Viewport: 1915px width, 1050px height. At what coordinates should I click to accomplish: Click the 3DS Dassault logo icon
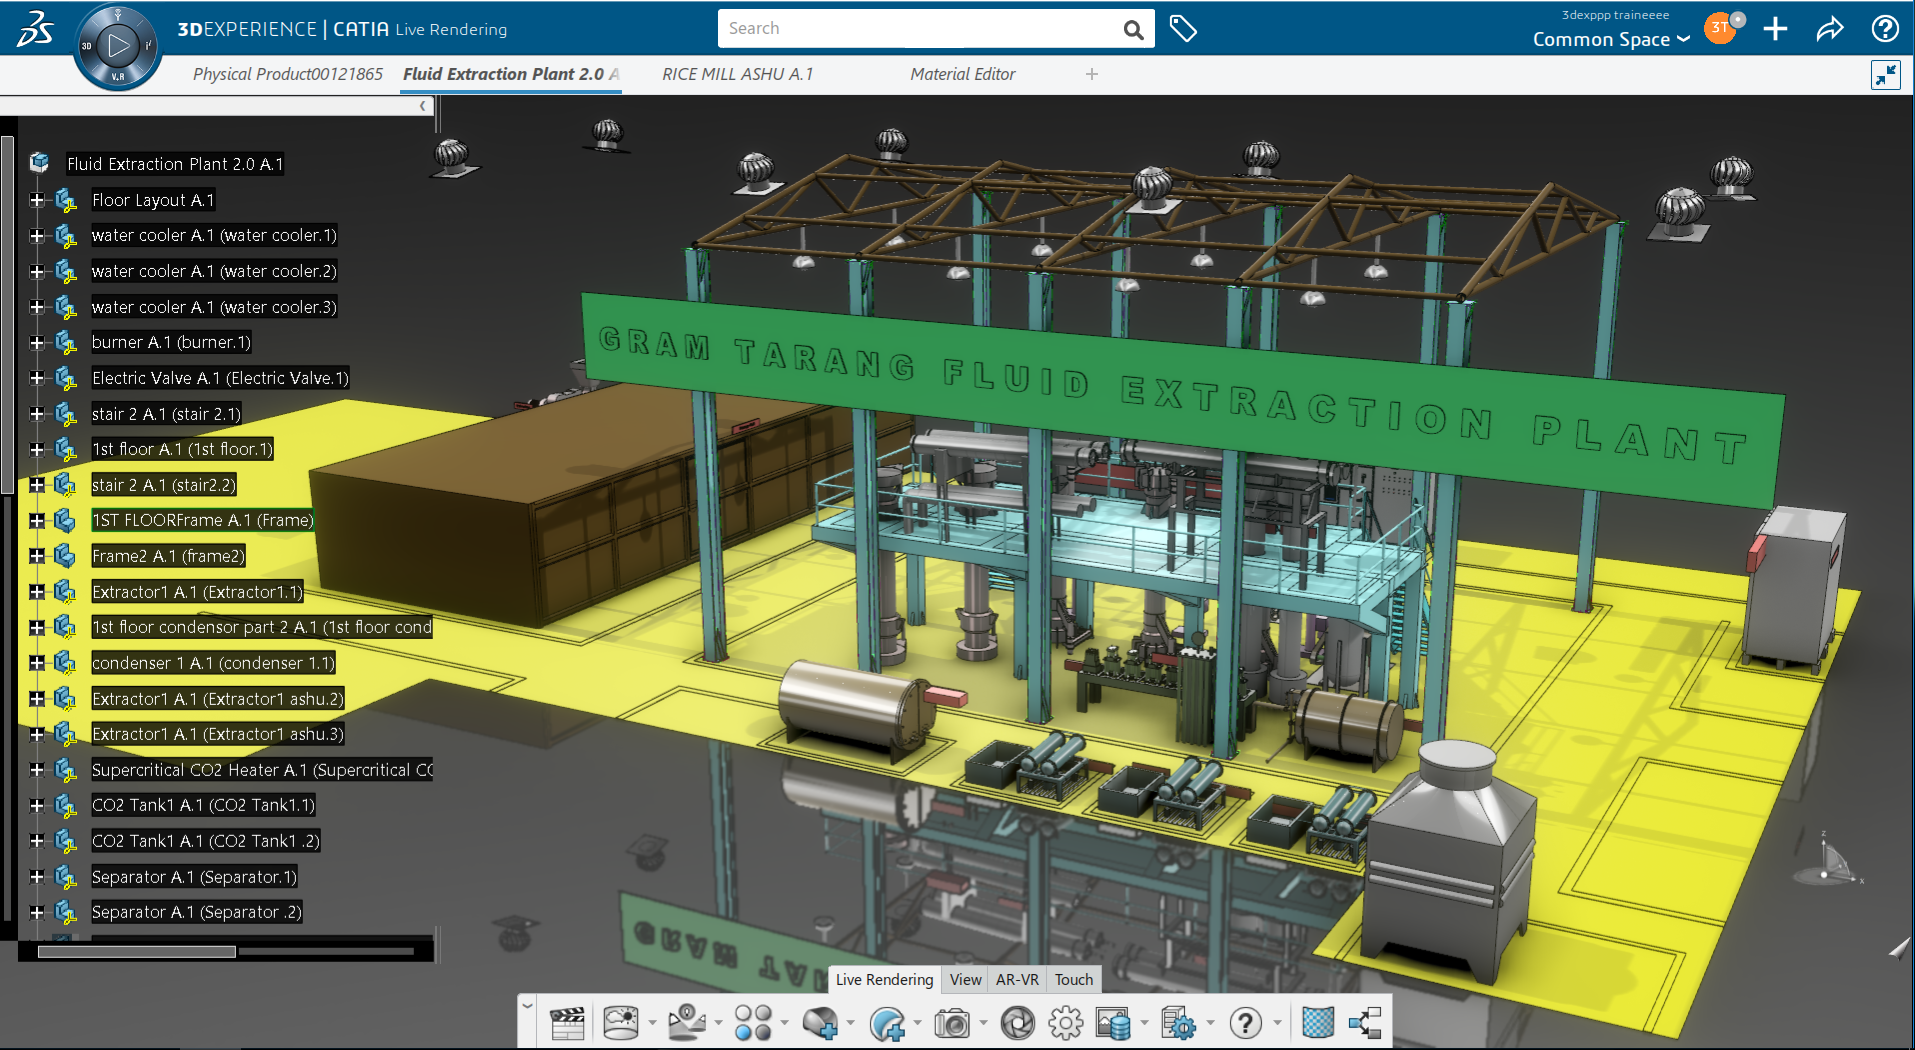35,29
